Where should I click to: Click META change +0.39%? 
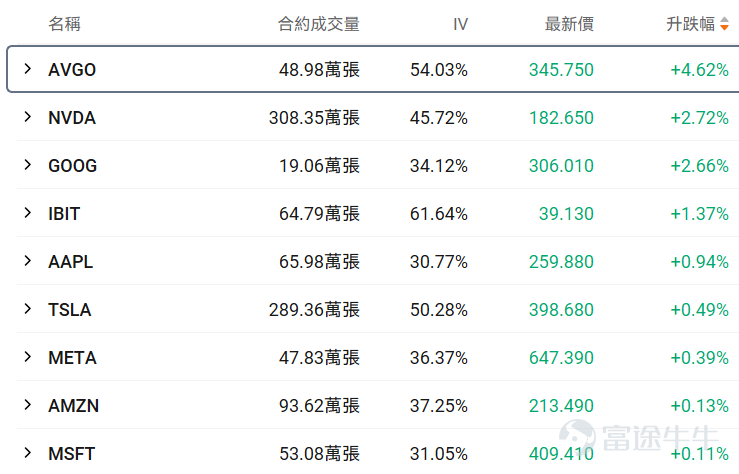tap(700, 359)
